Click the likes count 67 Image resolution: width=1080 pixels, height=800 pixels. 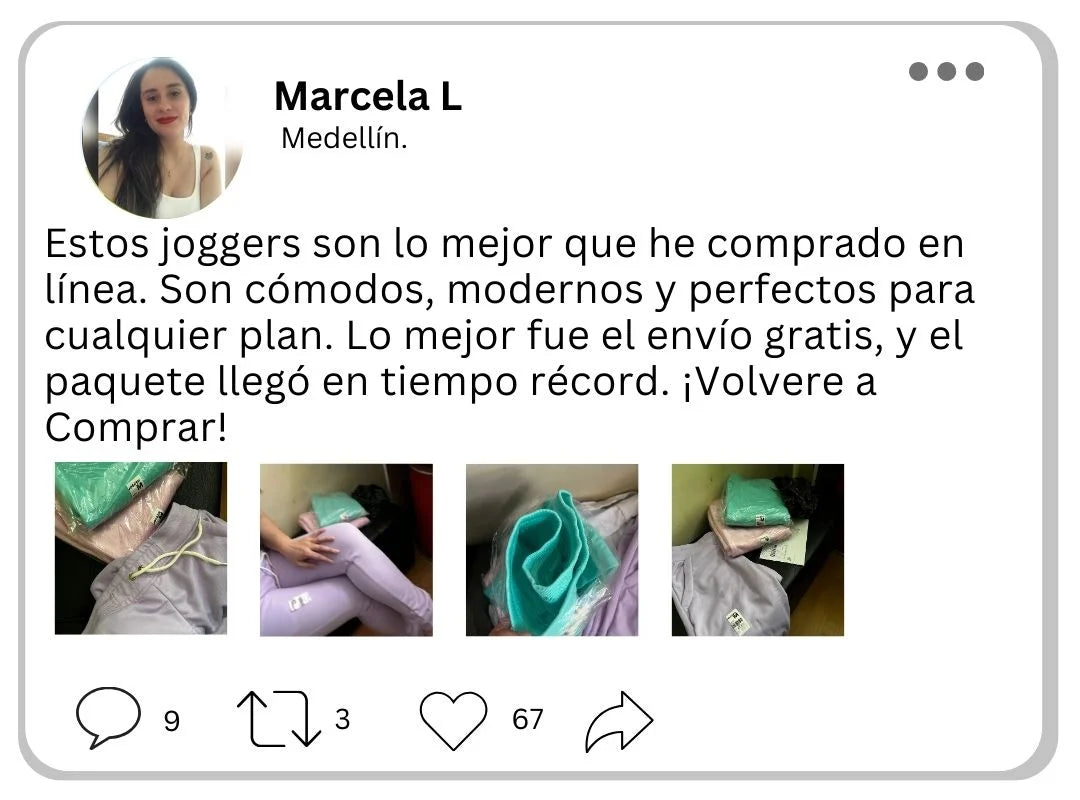[528, 719]
